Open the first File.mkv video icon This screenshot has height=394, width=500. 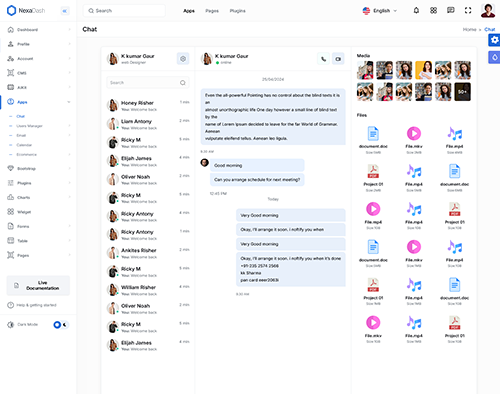click(x=414, y=134)
